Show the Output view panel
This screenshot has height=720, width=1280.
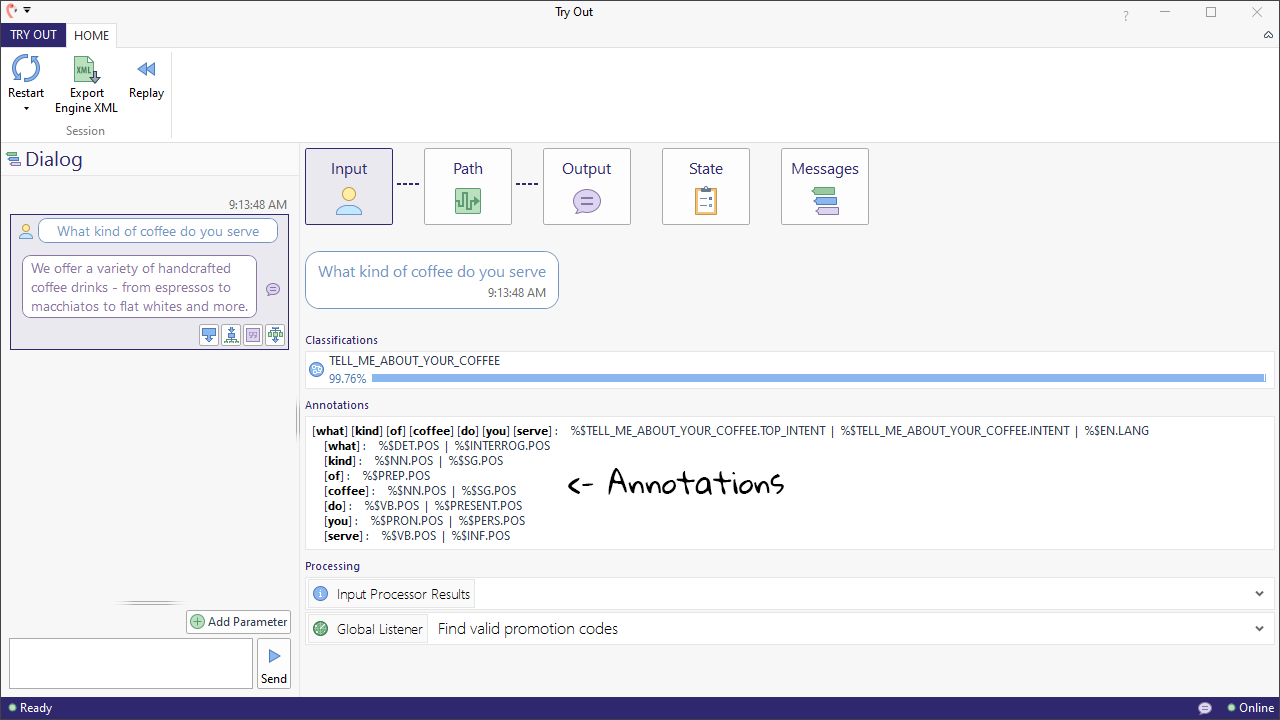586,186
